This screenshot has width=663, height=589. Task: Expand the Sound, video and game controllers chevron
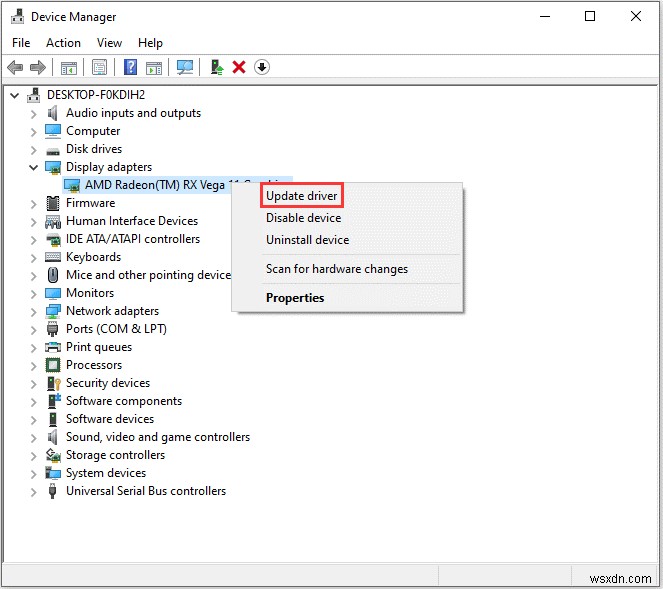[x=34, y=438]
